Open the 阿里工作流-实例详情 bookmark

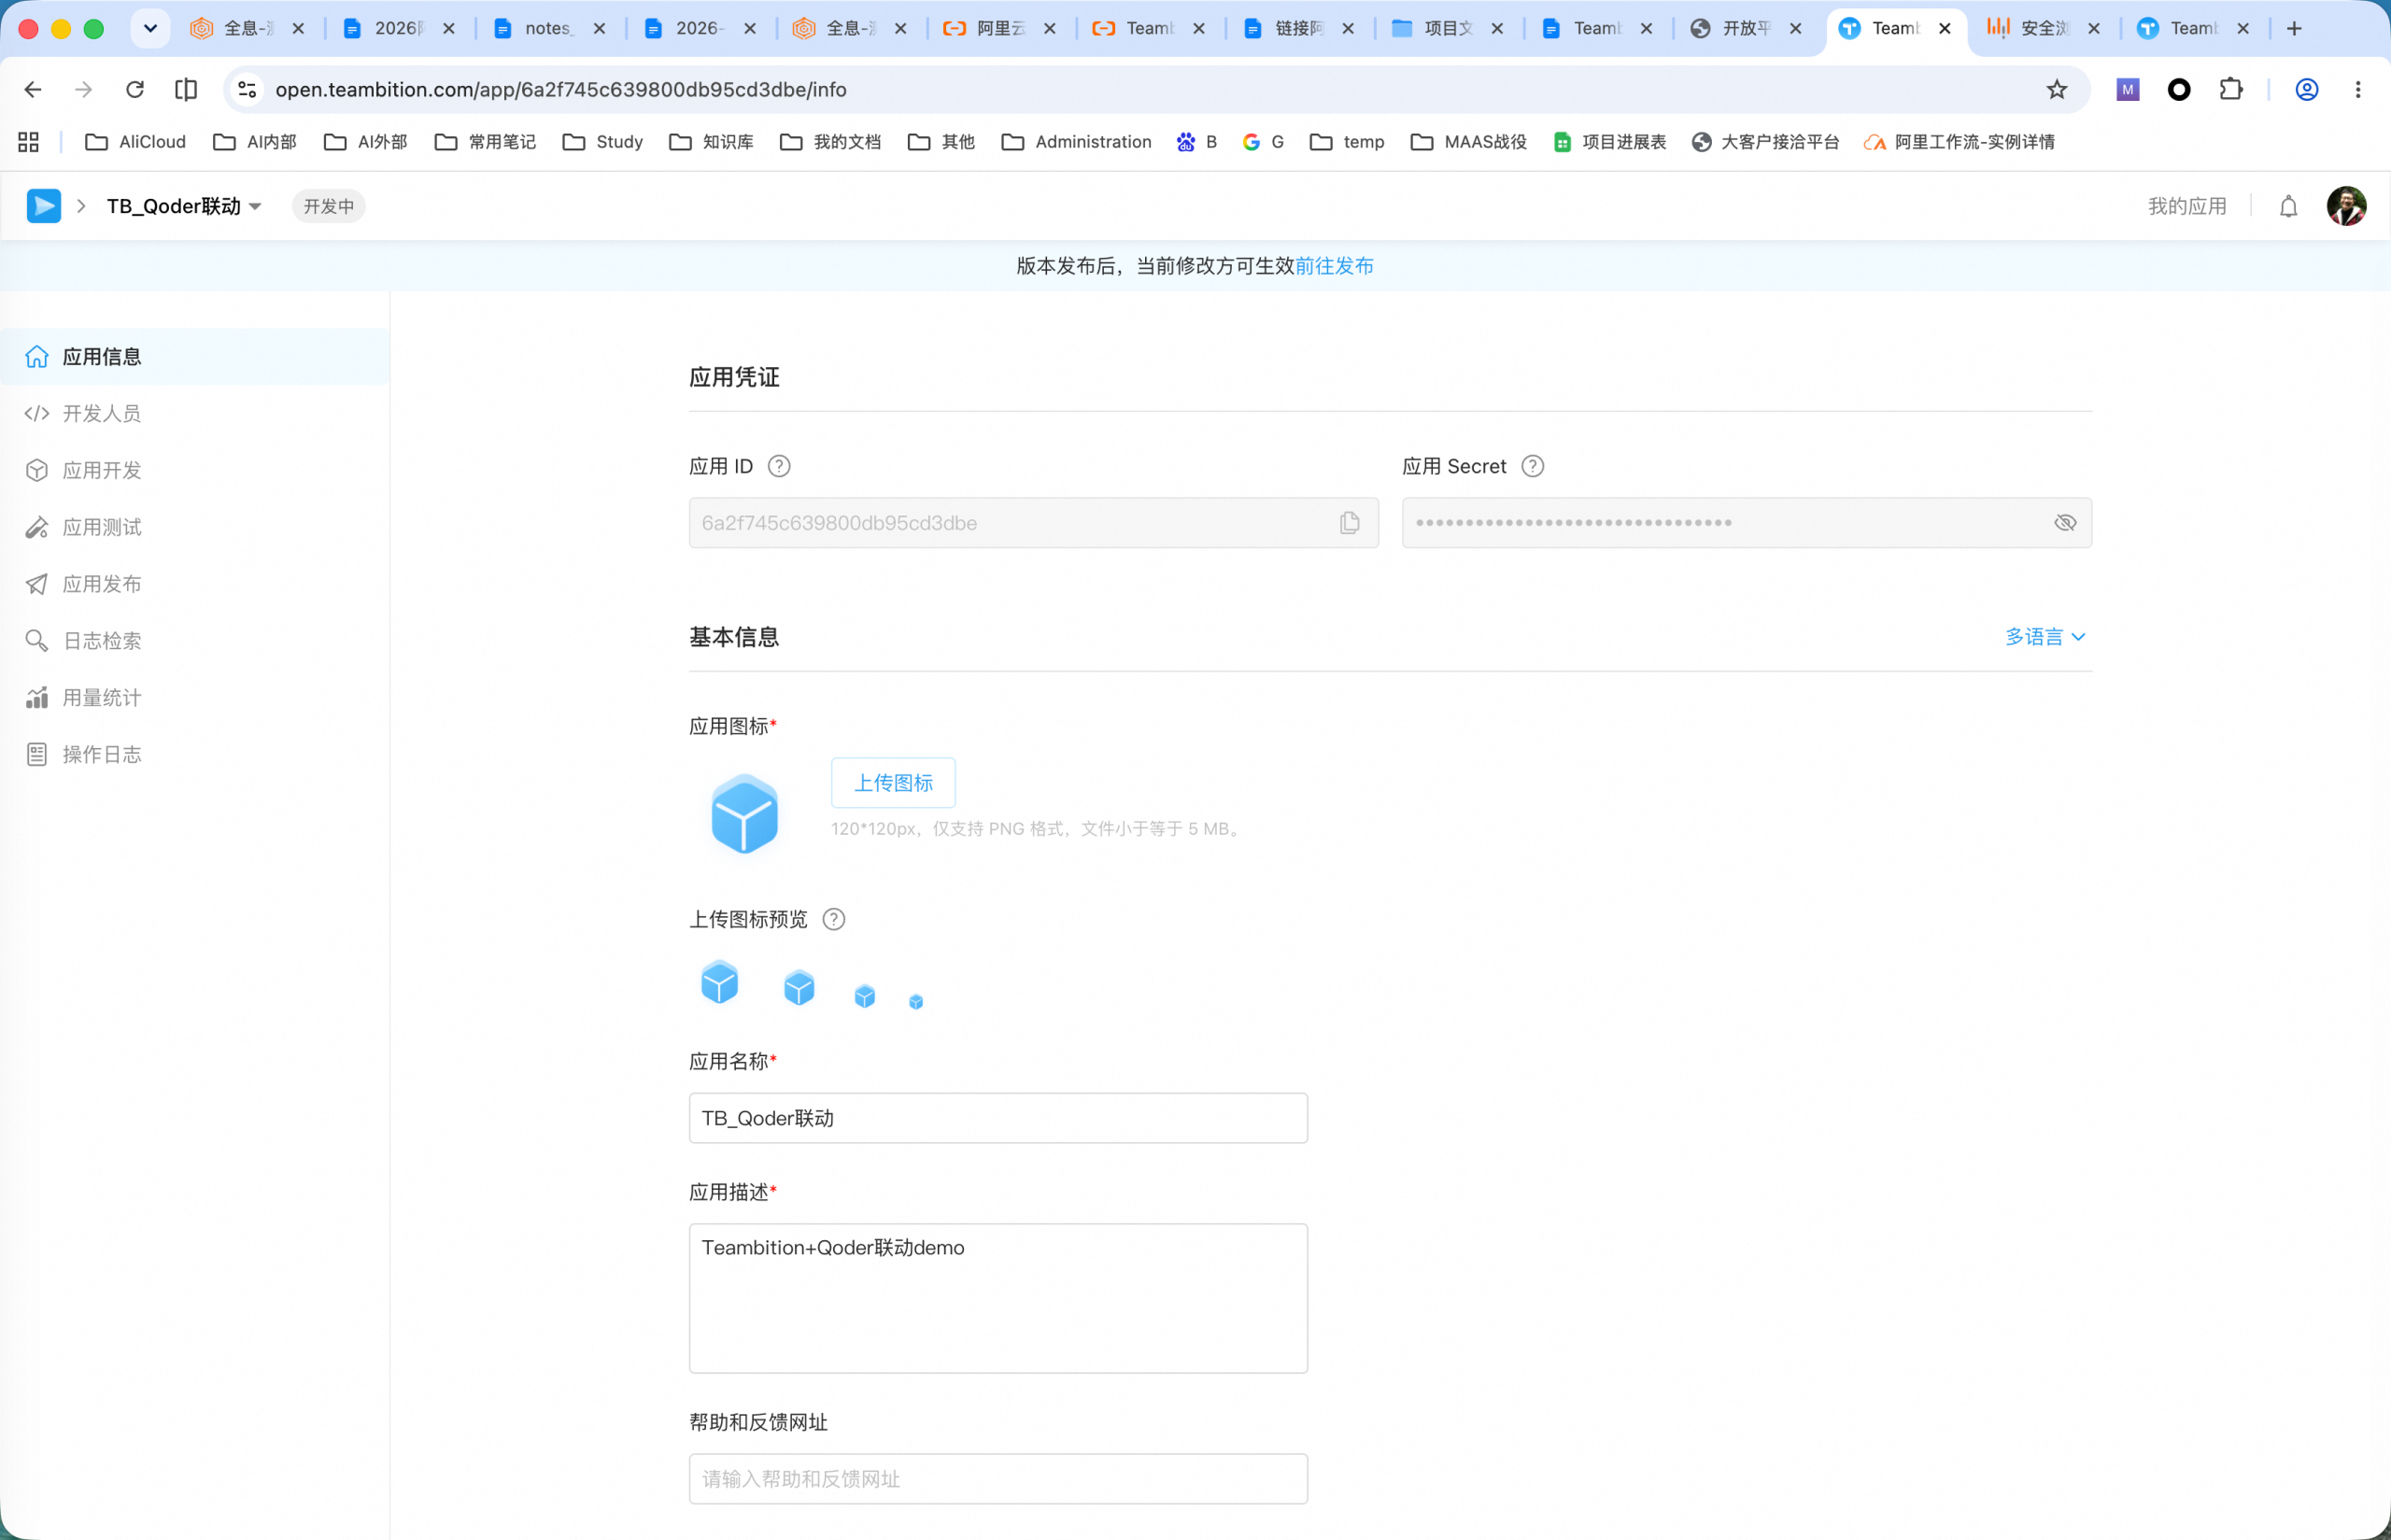point(1960,142)
